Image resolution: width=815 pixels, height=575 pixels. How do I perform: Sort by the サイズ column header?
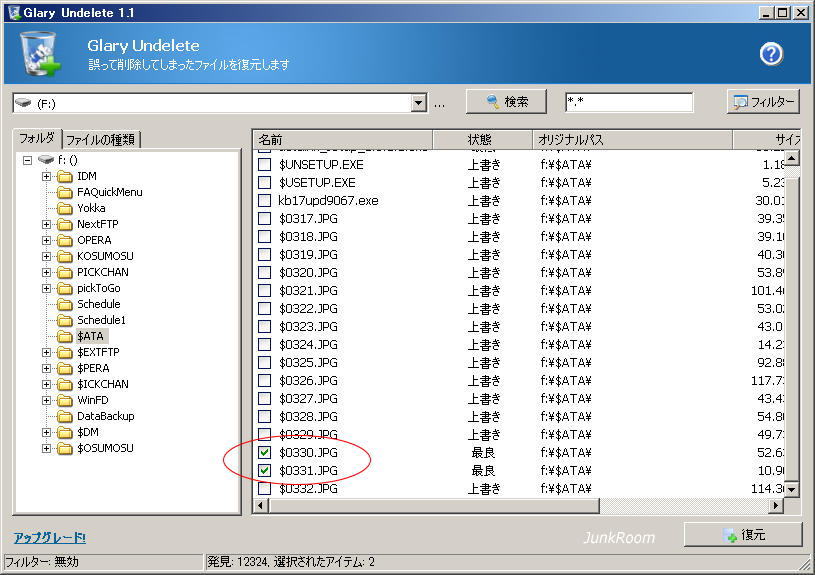(767, 139)
